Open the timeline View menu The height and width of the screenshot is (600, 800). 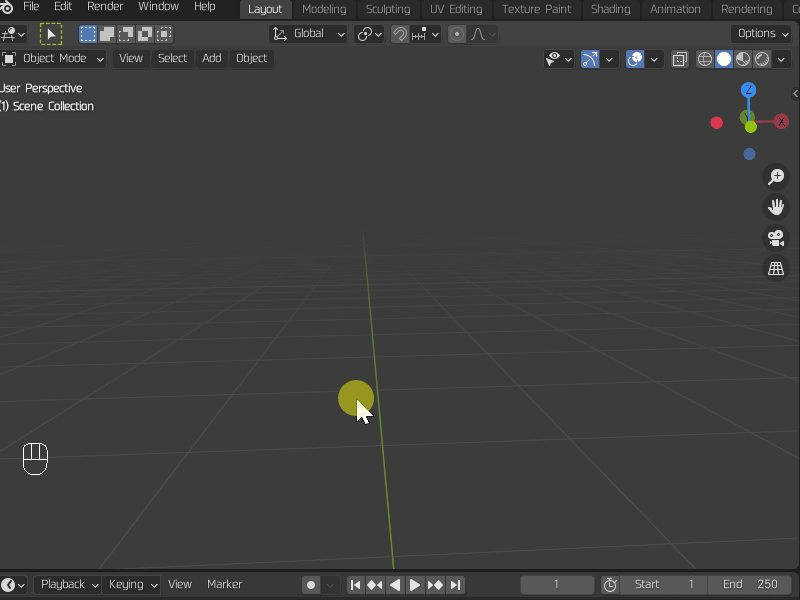pyautogui.click(x=180, y=585)
